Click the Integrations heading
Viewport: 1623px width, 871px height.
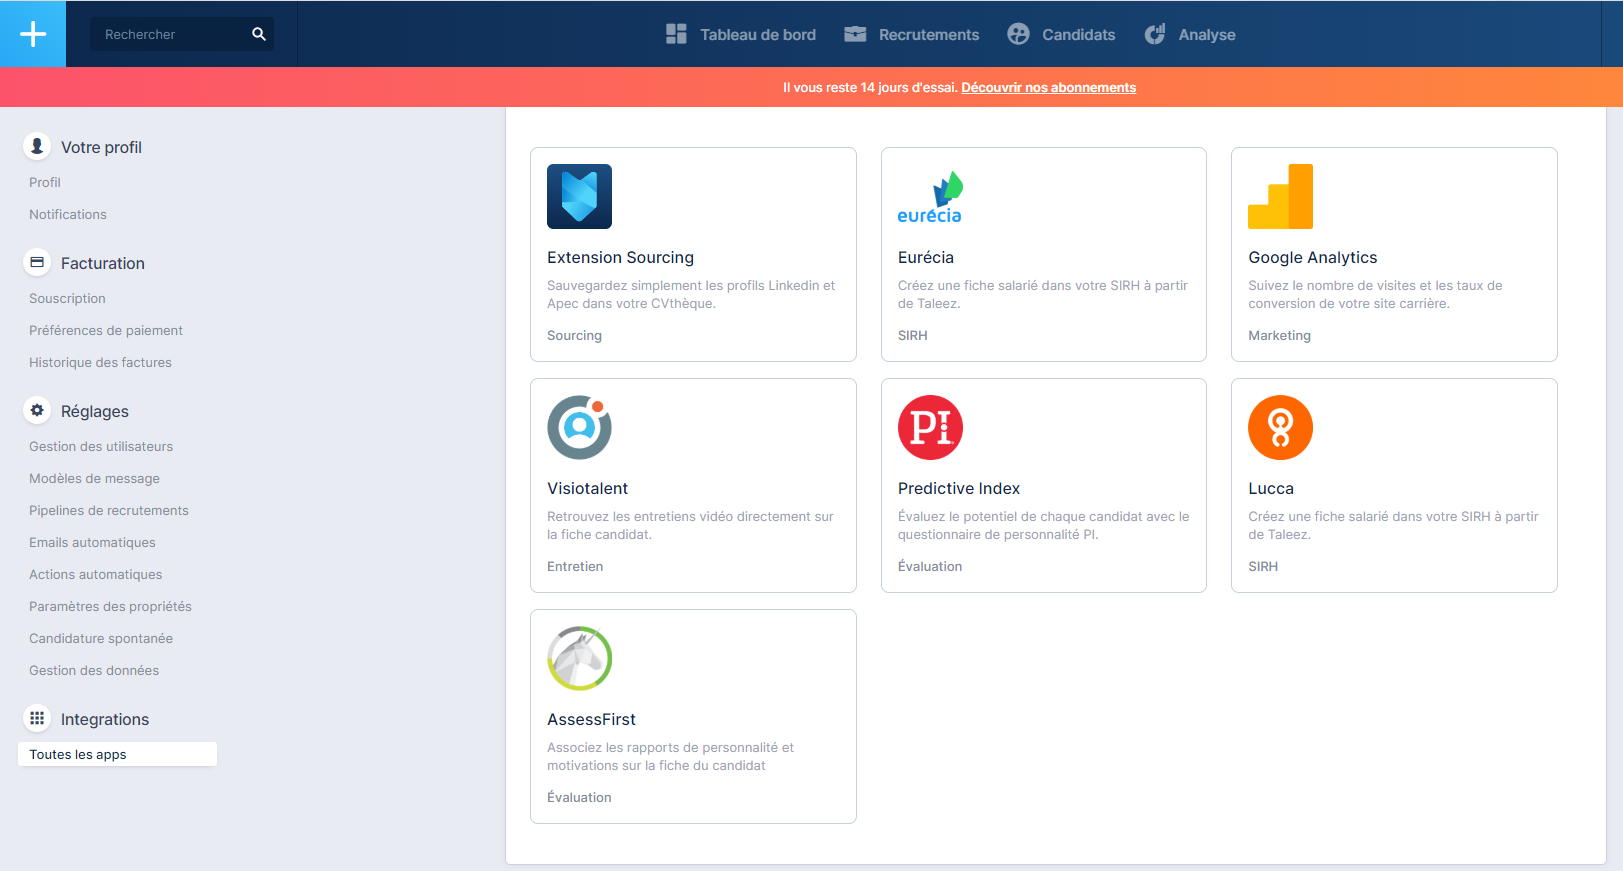tap(105, 719)
